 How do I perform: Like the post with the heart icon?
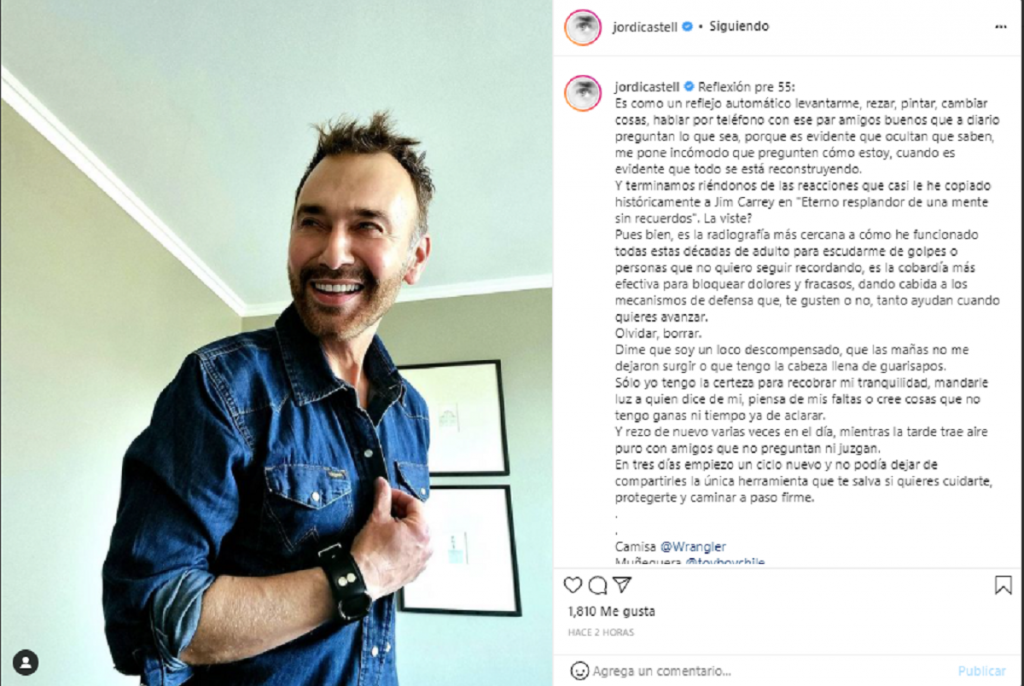[573, 585]
